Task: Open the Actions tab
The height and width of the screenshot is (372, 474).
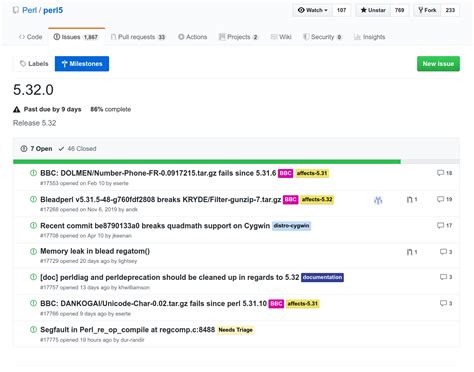Action: coord(193,37)
